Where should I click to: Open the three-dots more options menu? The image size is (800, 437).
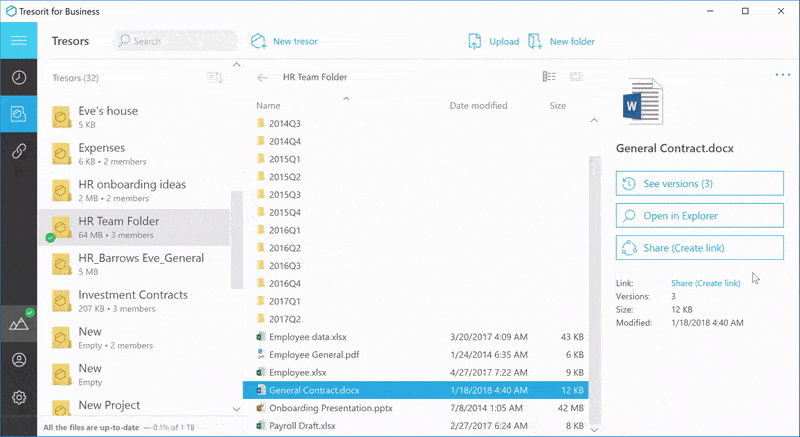coord(782,75)
